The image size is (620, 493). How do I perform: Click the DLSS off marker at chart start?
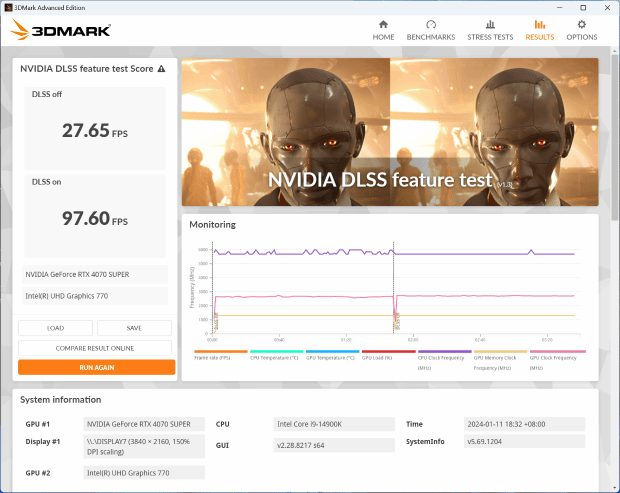(216, 321)
